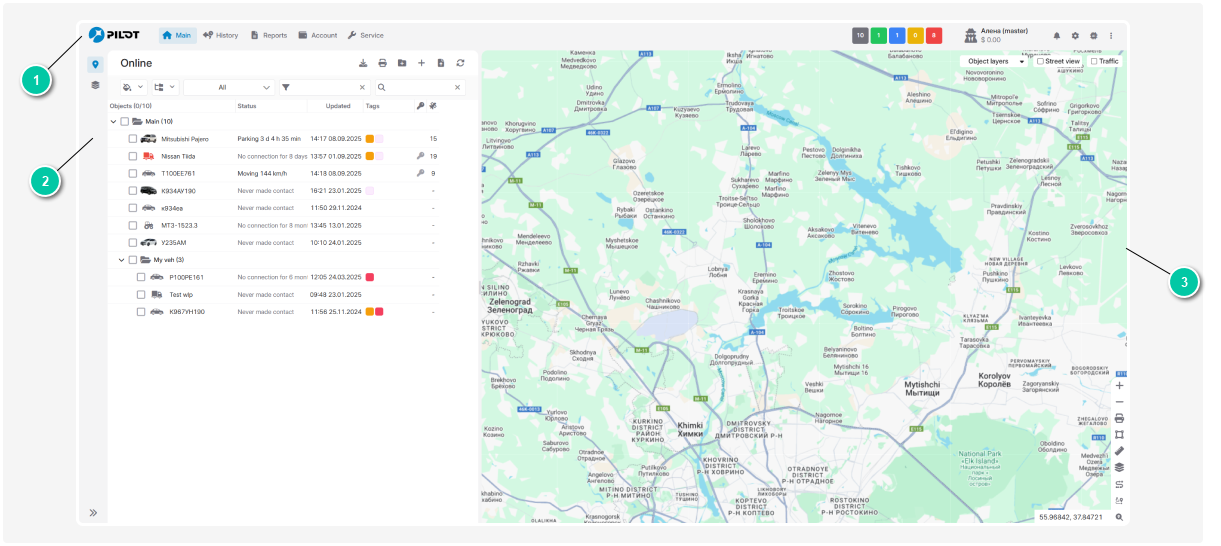Click the refresh icon in the Online panel
Image resolution: width=1221 pixels, height=546 pixels.
pos(460,63)
